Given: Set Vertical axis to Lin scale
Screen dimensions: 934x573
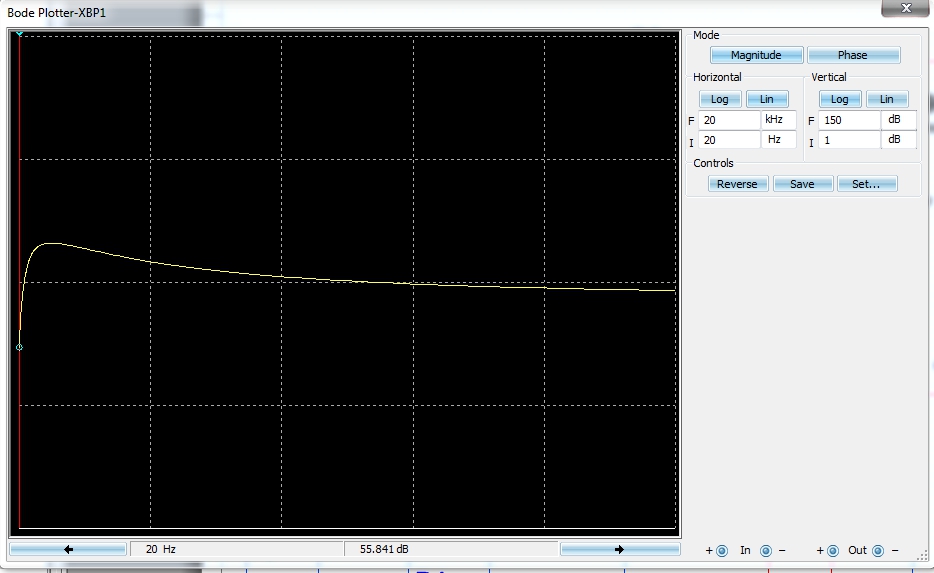Looking at the screenshot, I should click(x=886, y=99).
